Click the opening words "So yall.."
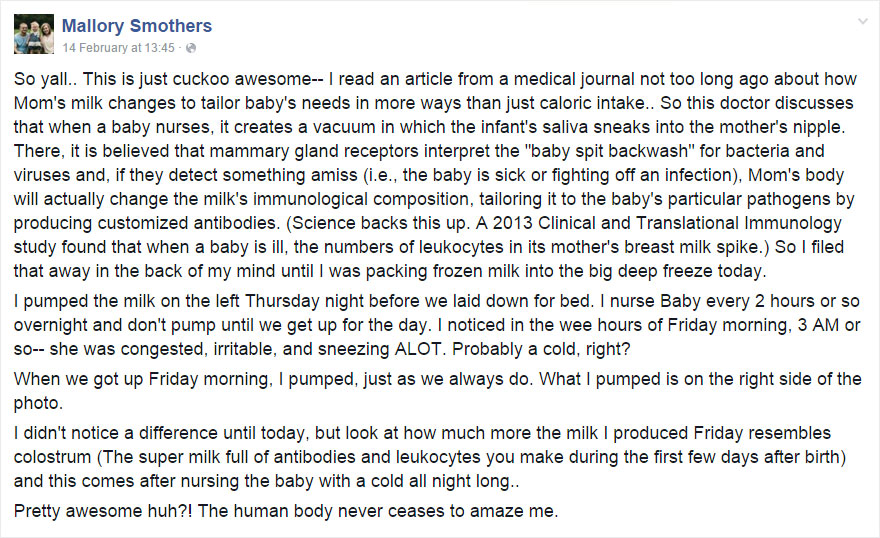880x538 pixels. (x=44, y=78)
